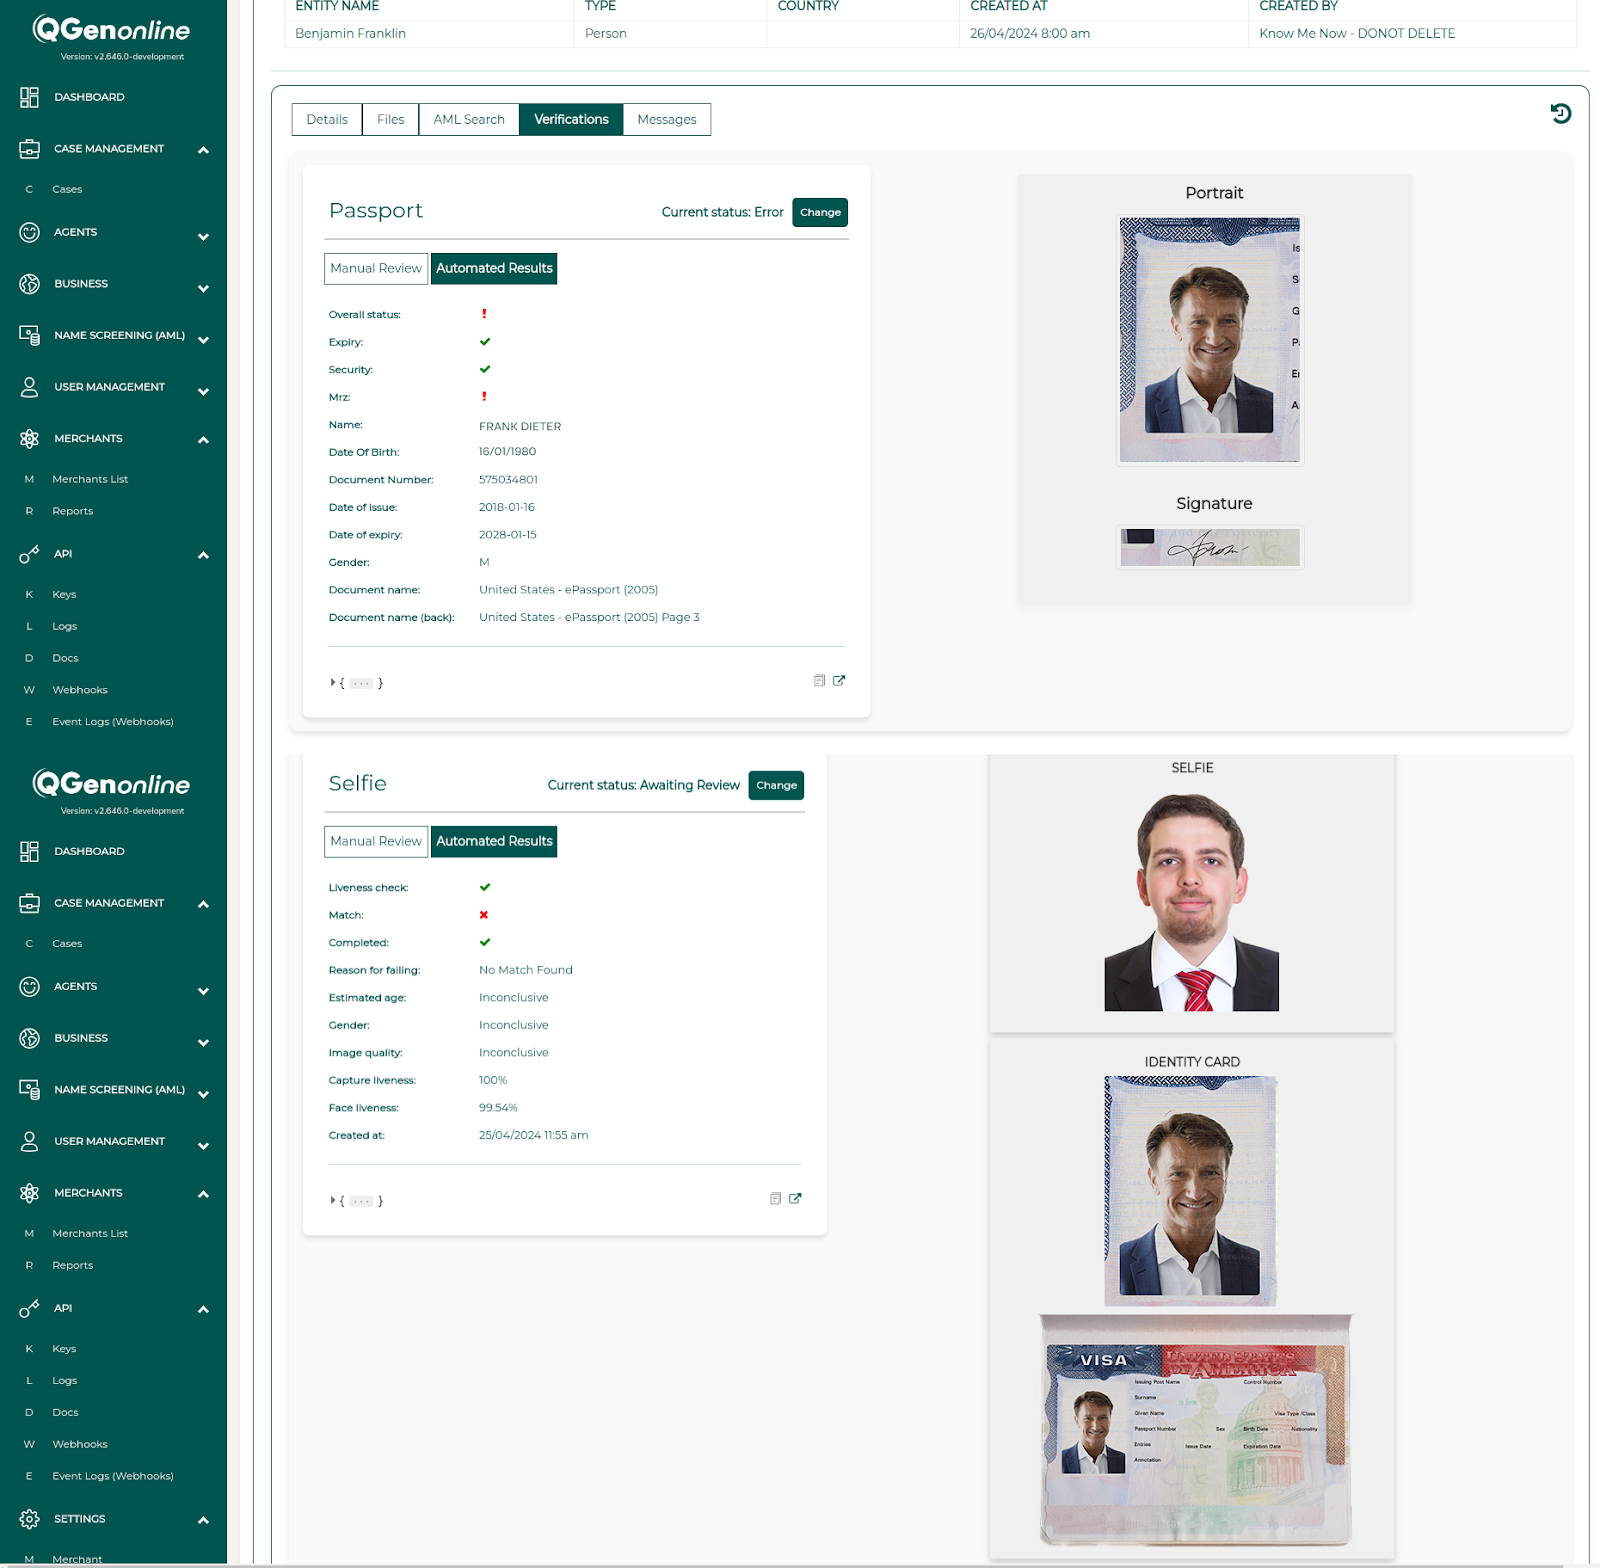Expand the Business sidebar menu

[x=203, y=287]
